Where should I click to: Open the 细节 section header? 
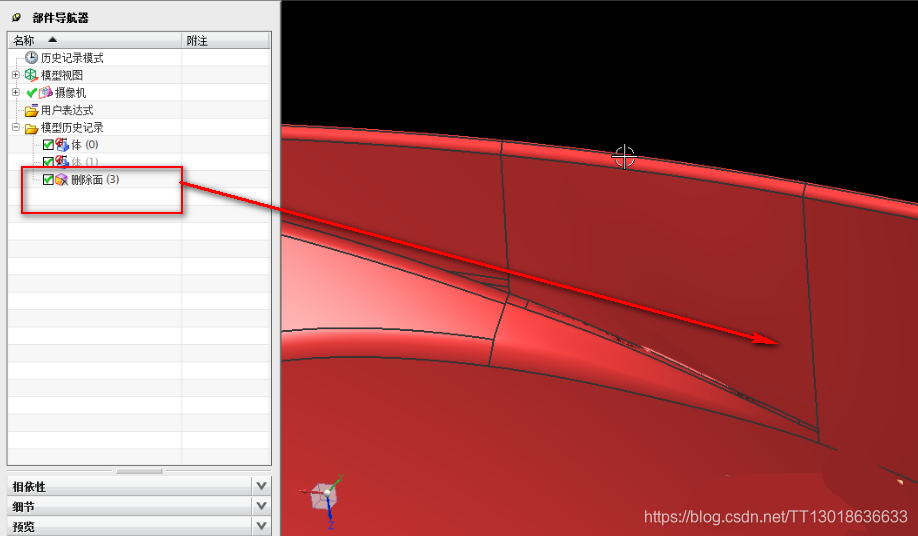139,506
